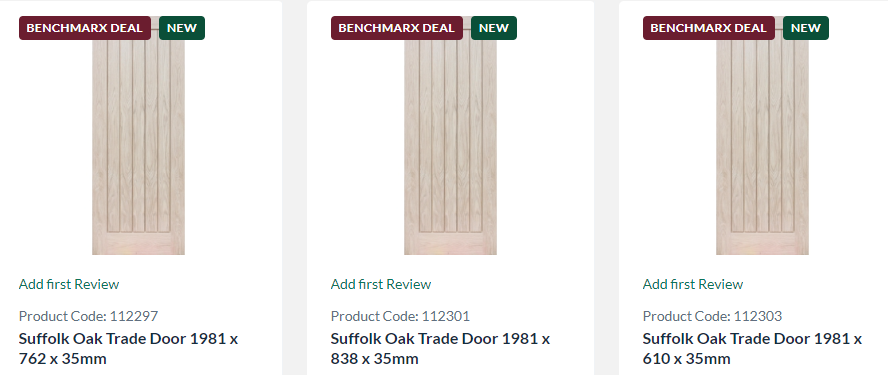This screenshot has width=888, height=375.
Task: Click the Product Code: 112297 text
Action: coord(88,316)
